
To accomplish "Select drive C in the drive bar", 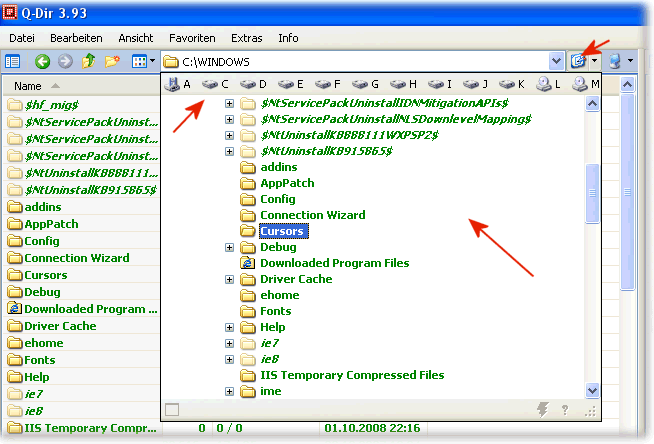I will (215, 85).
